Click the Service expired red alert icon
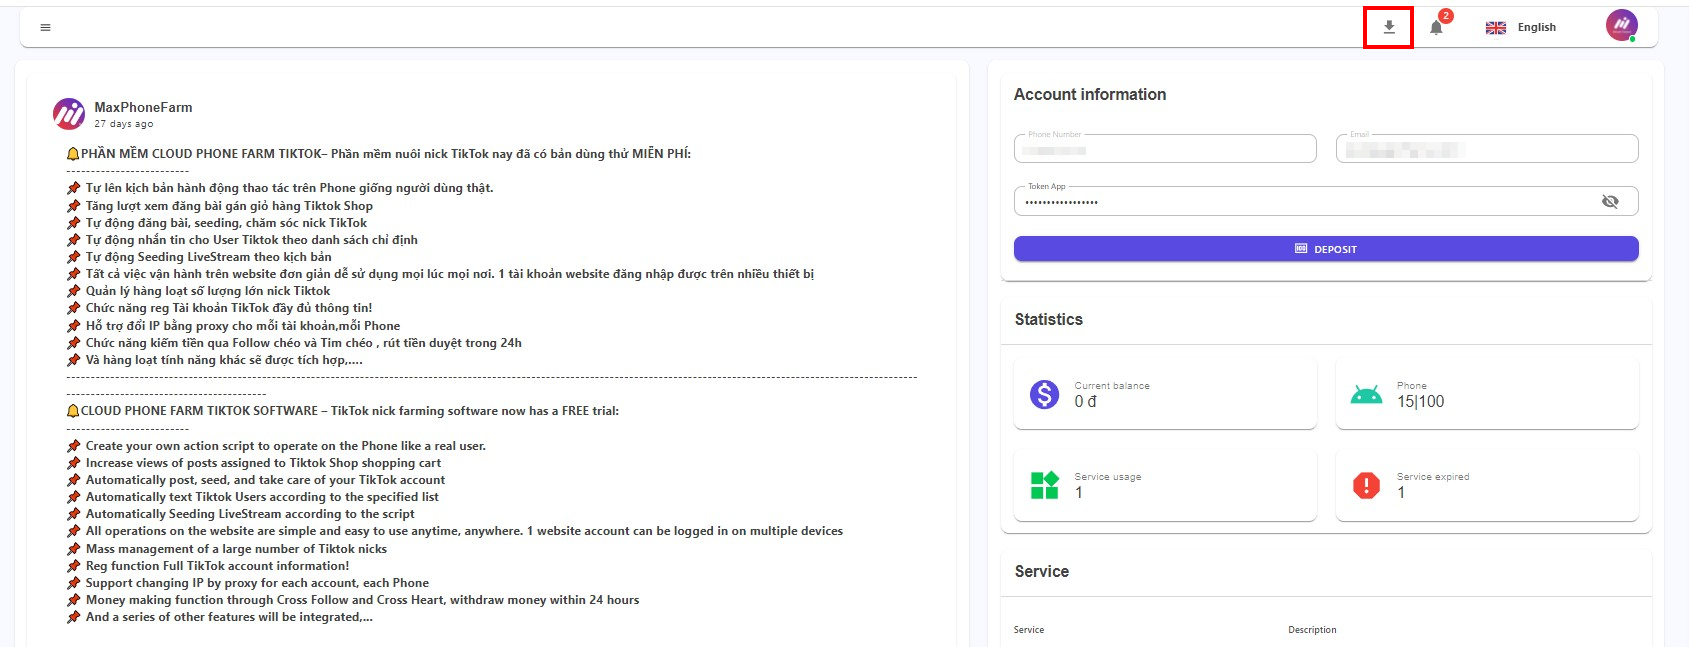 click(1366, 485)
